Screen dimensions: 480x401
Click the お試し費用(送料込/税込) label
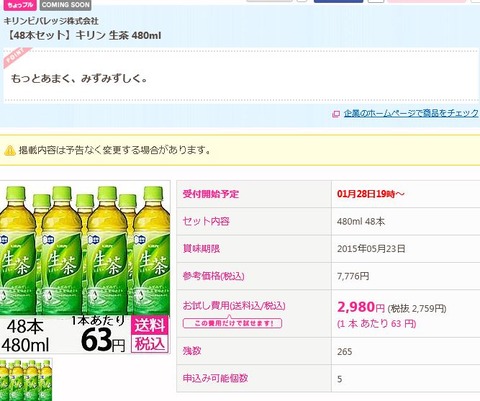point(234,306)
